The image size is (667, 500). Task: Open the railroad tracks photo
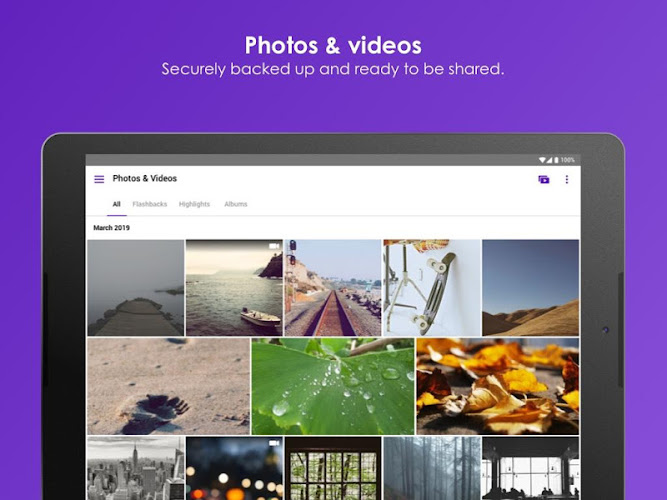[333, 288]
